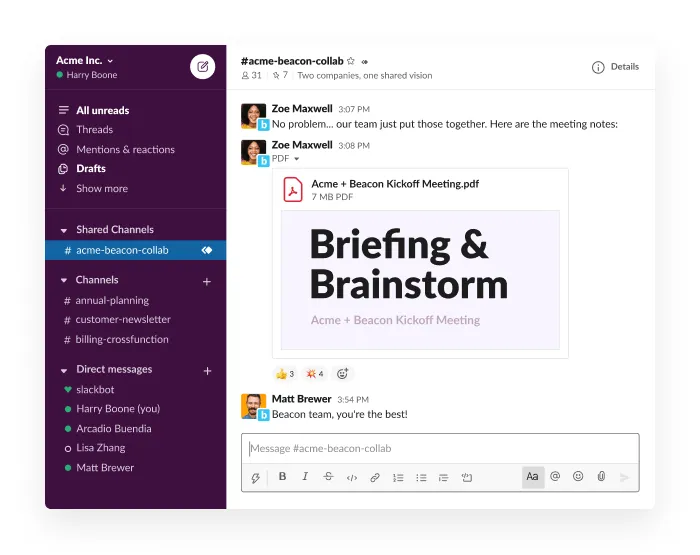
Task: Open the PDF file icon
Action: [293, 190]
